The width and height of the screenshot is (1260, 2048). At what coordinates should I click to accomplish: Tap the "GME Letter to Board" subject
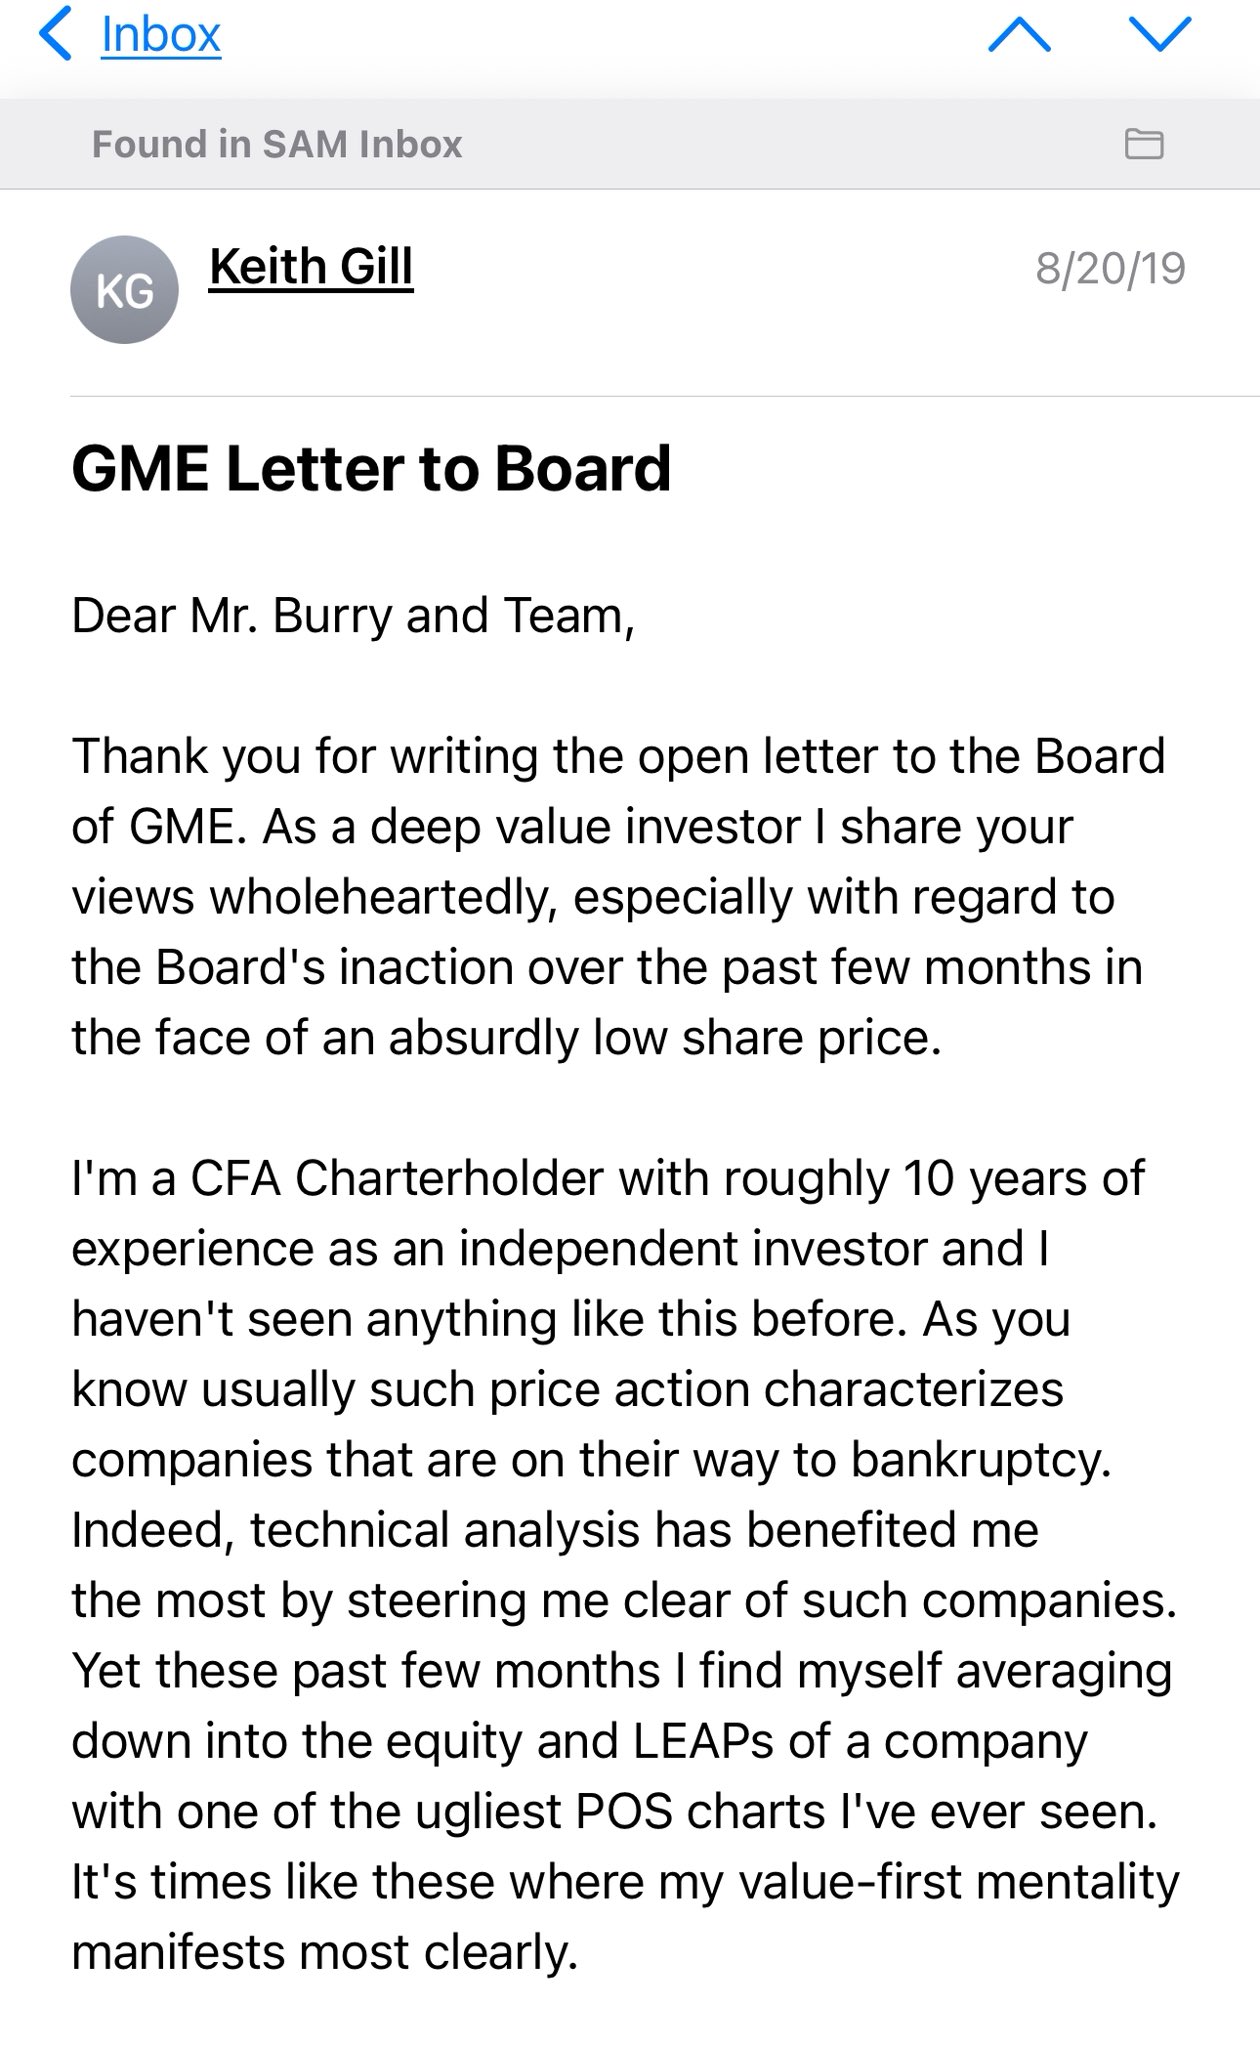(x=371, y=468)
